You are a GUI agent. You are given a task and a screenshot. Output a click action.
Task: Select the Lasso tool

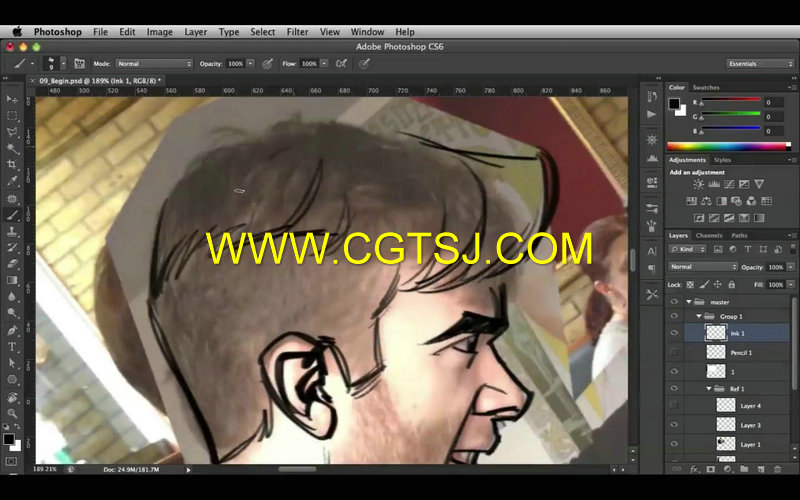coord(12,132)
